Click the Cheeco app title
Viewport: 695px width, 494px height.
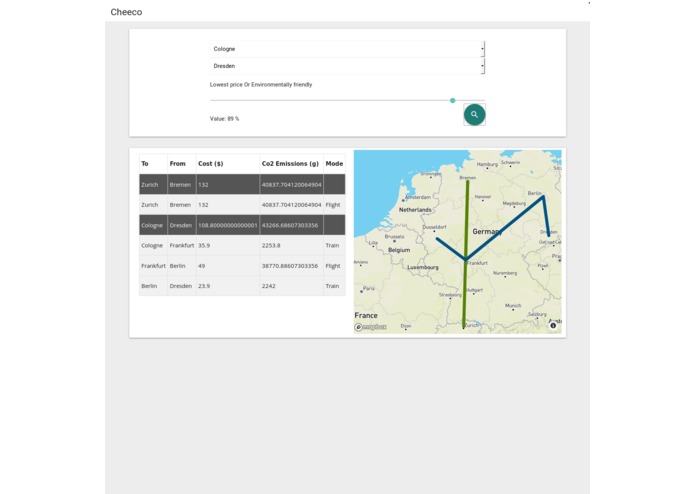[x=126, y=12]
